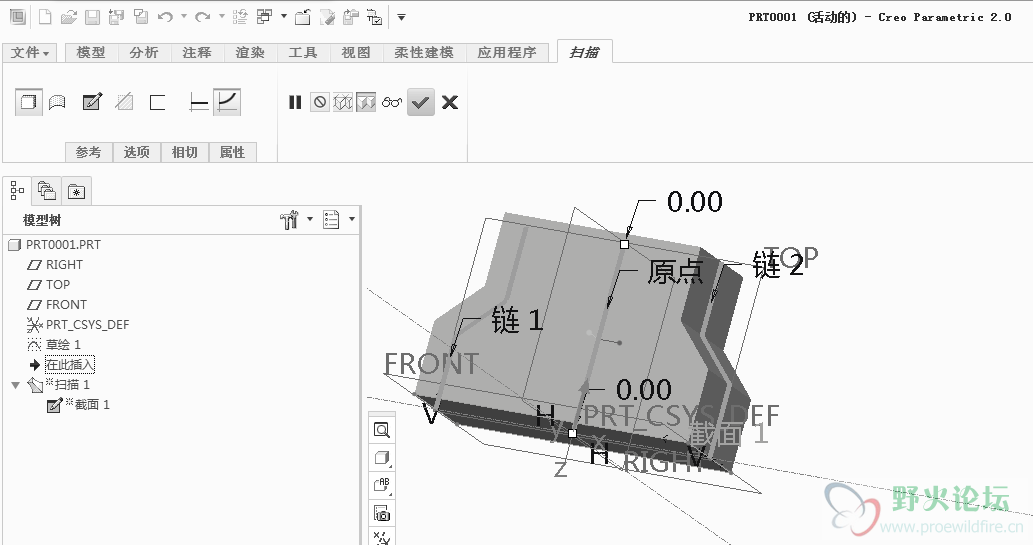The width and height of the screenshot is (1033, 545).
Task: Switch to the 应用程序 tab
Action: 507,53
